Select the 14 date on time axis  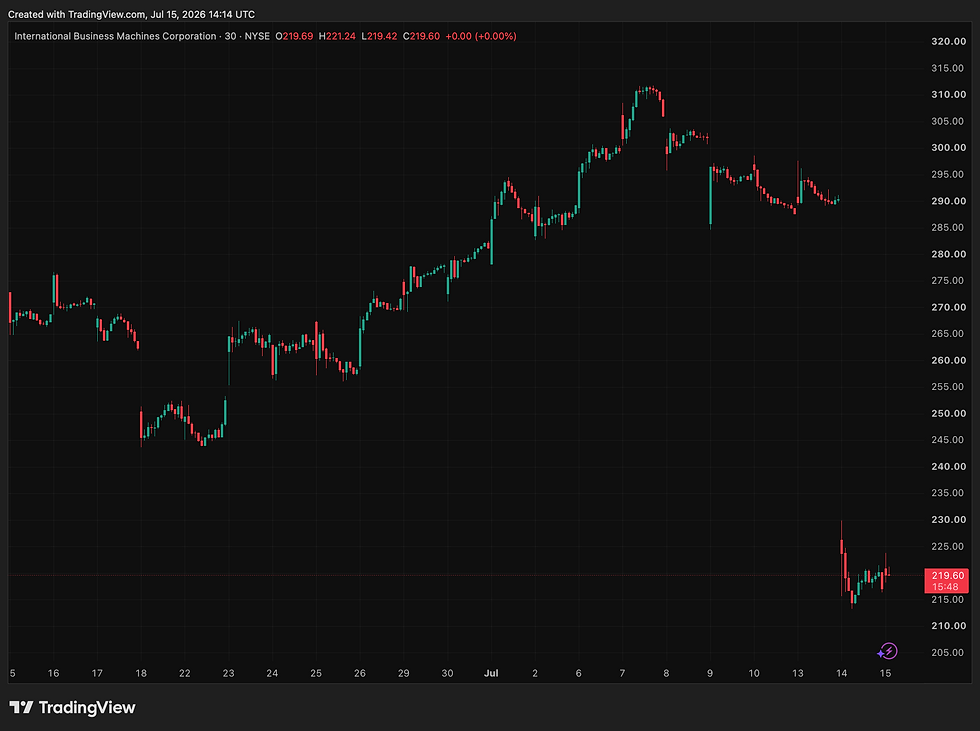coord(841,673)
